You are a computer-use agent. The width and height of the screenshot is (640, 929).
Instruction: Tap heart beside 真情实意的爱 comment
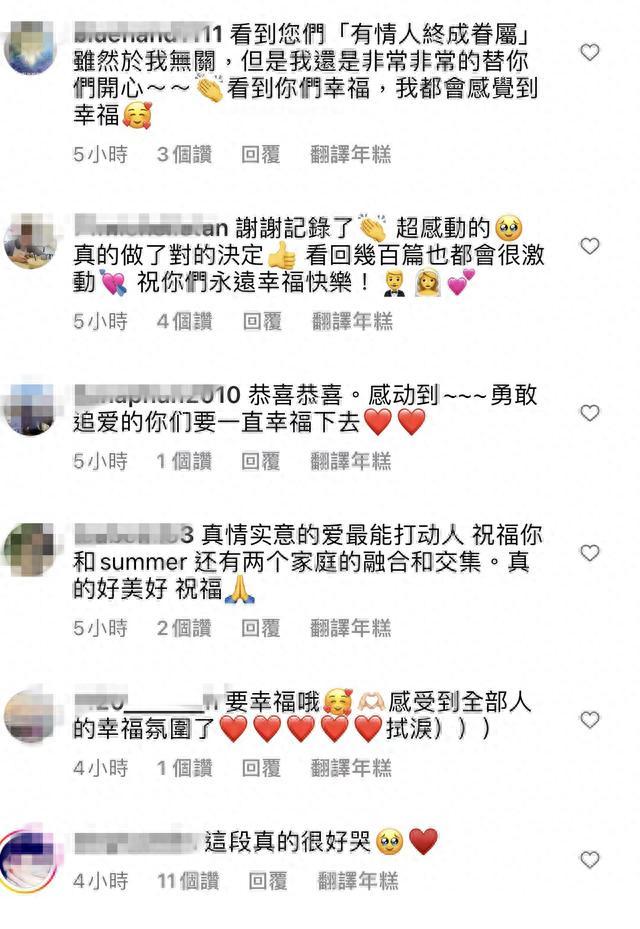pos(590,553)
